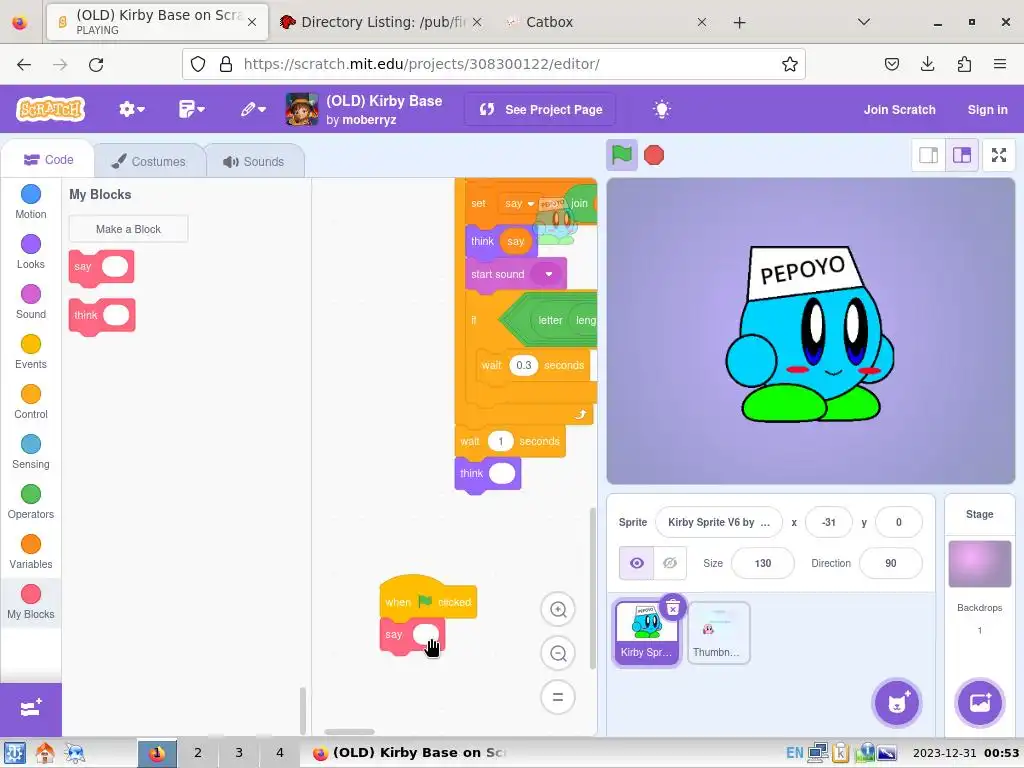Open the start sound dropdown arrow
Viewport: 1024px width, 768px height.
(x=549, y=274)
